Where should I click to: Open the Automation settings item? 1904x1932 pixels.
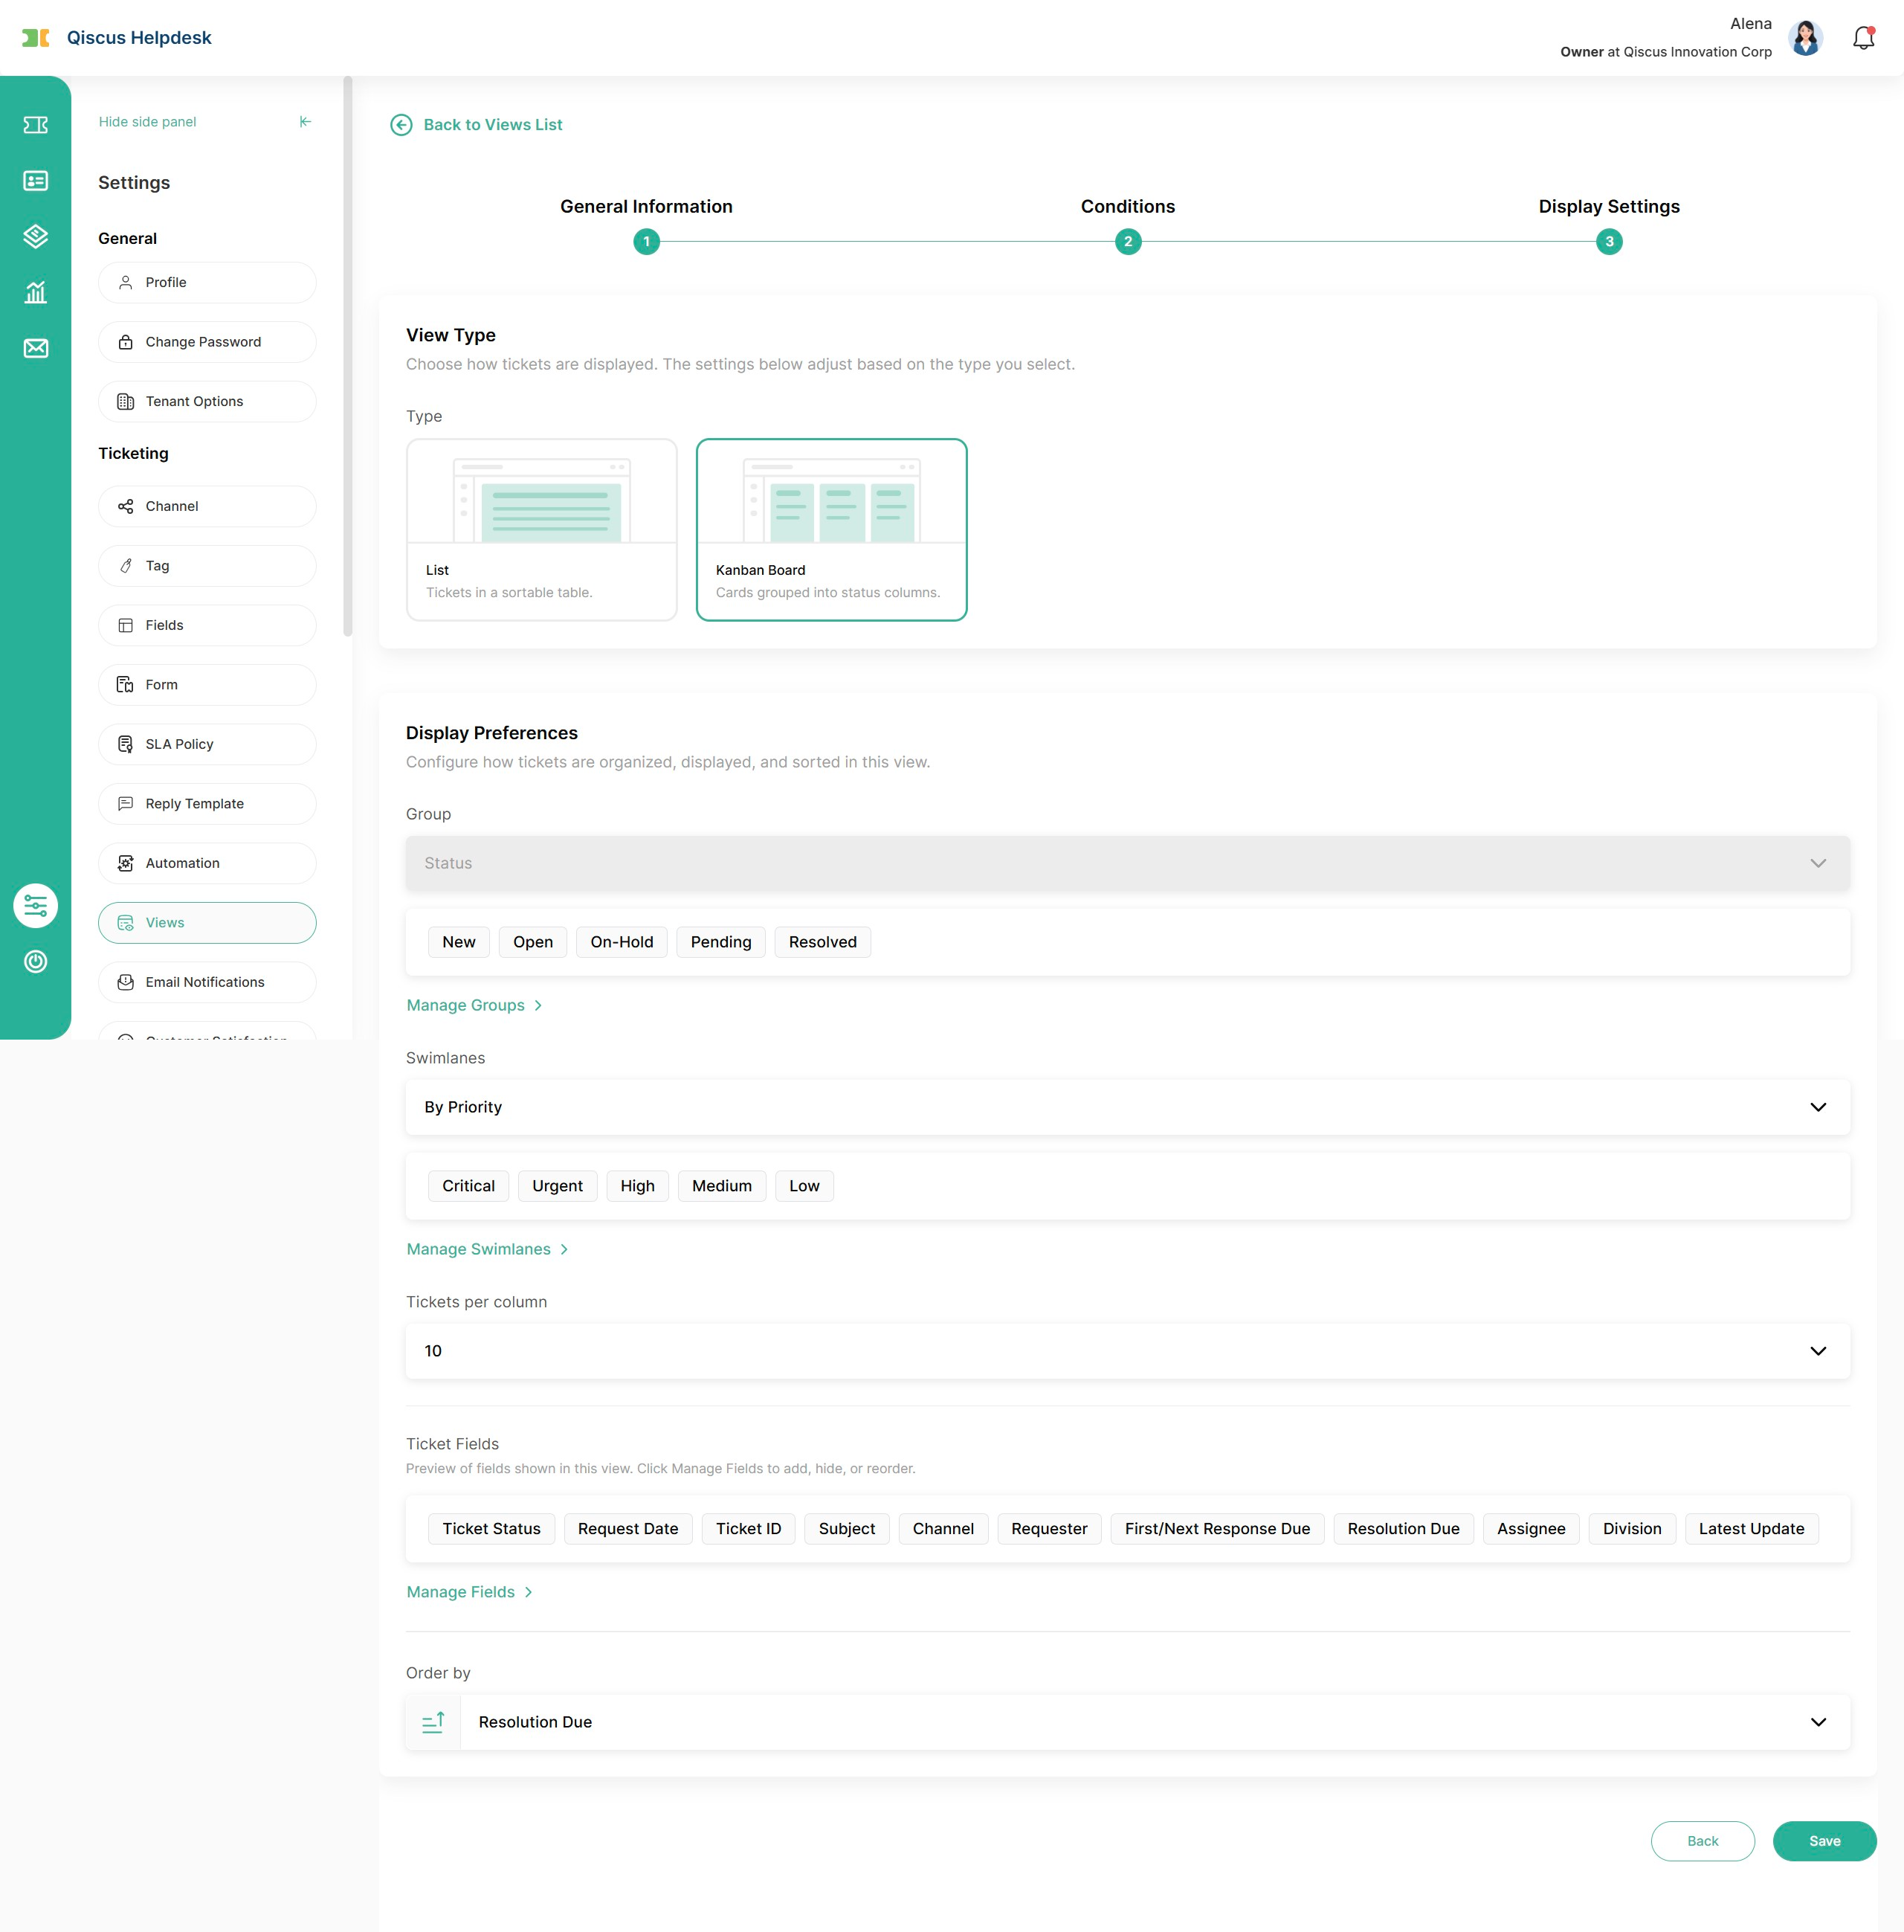tap(207, 864)
